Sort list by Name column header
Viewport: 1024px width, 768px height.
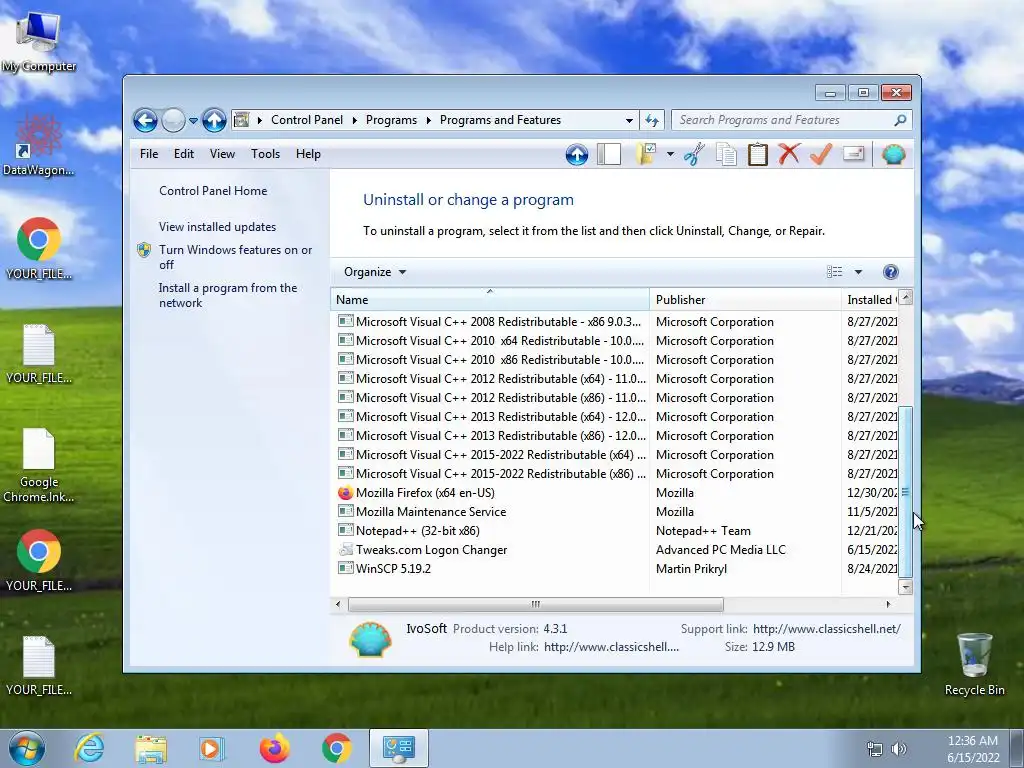[490, 299]
